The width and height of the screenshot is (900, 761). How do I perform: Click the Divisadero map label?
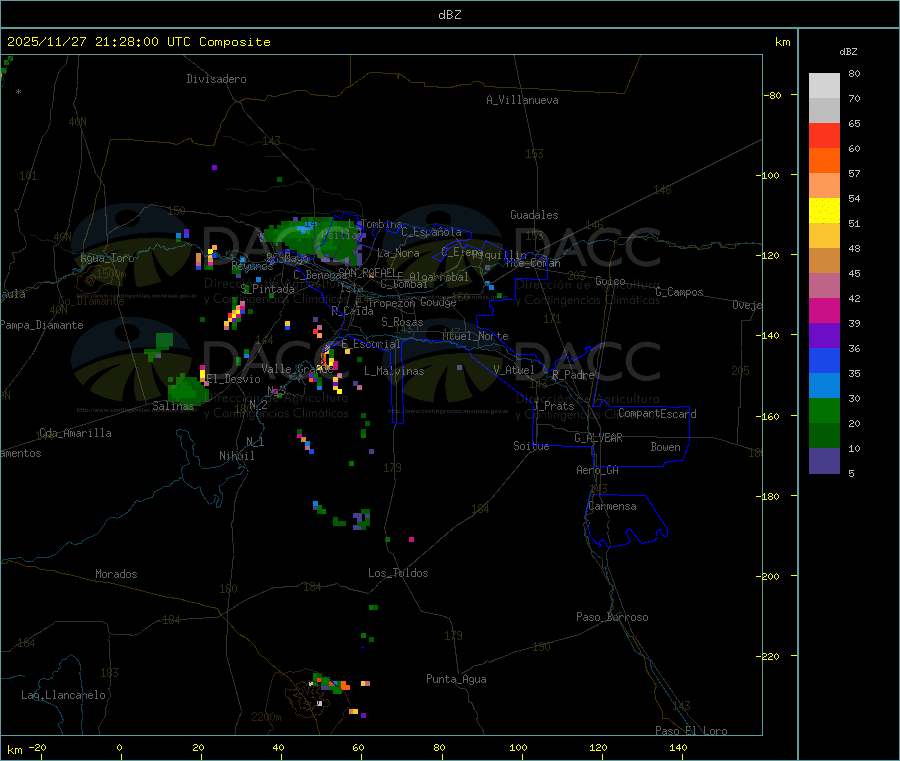216,79
